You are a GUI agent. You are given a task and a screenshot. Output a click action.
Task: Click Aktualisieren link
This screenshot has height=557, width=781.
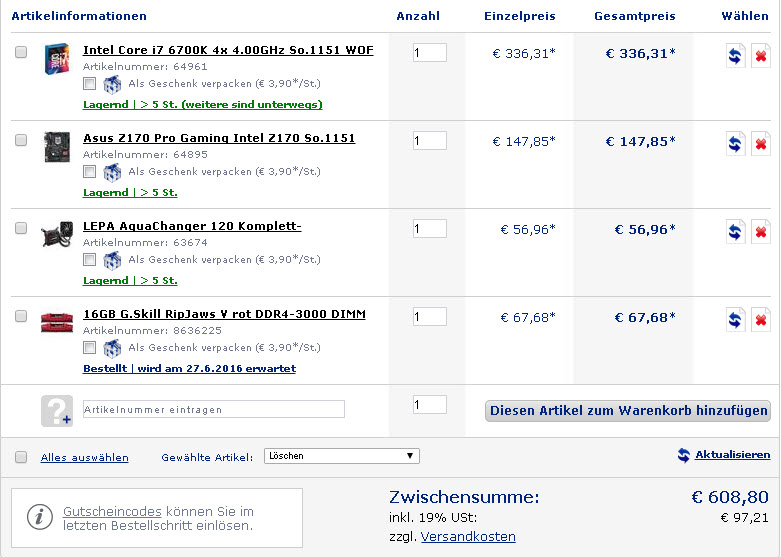click(x=733, y=454)
